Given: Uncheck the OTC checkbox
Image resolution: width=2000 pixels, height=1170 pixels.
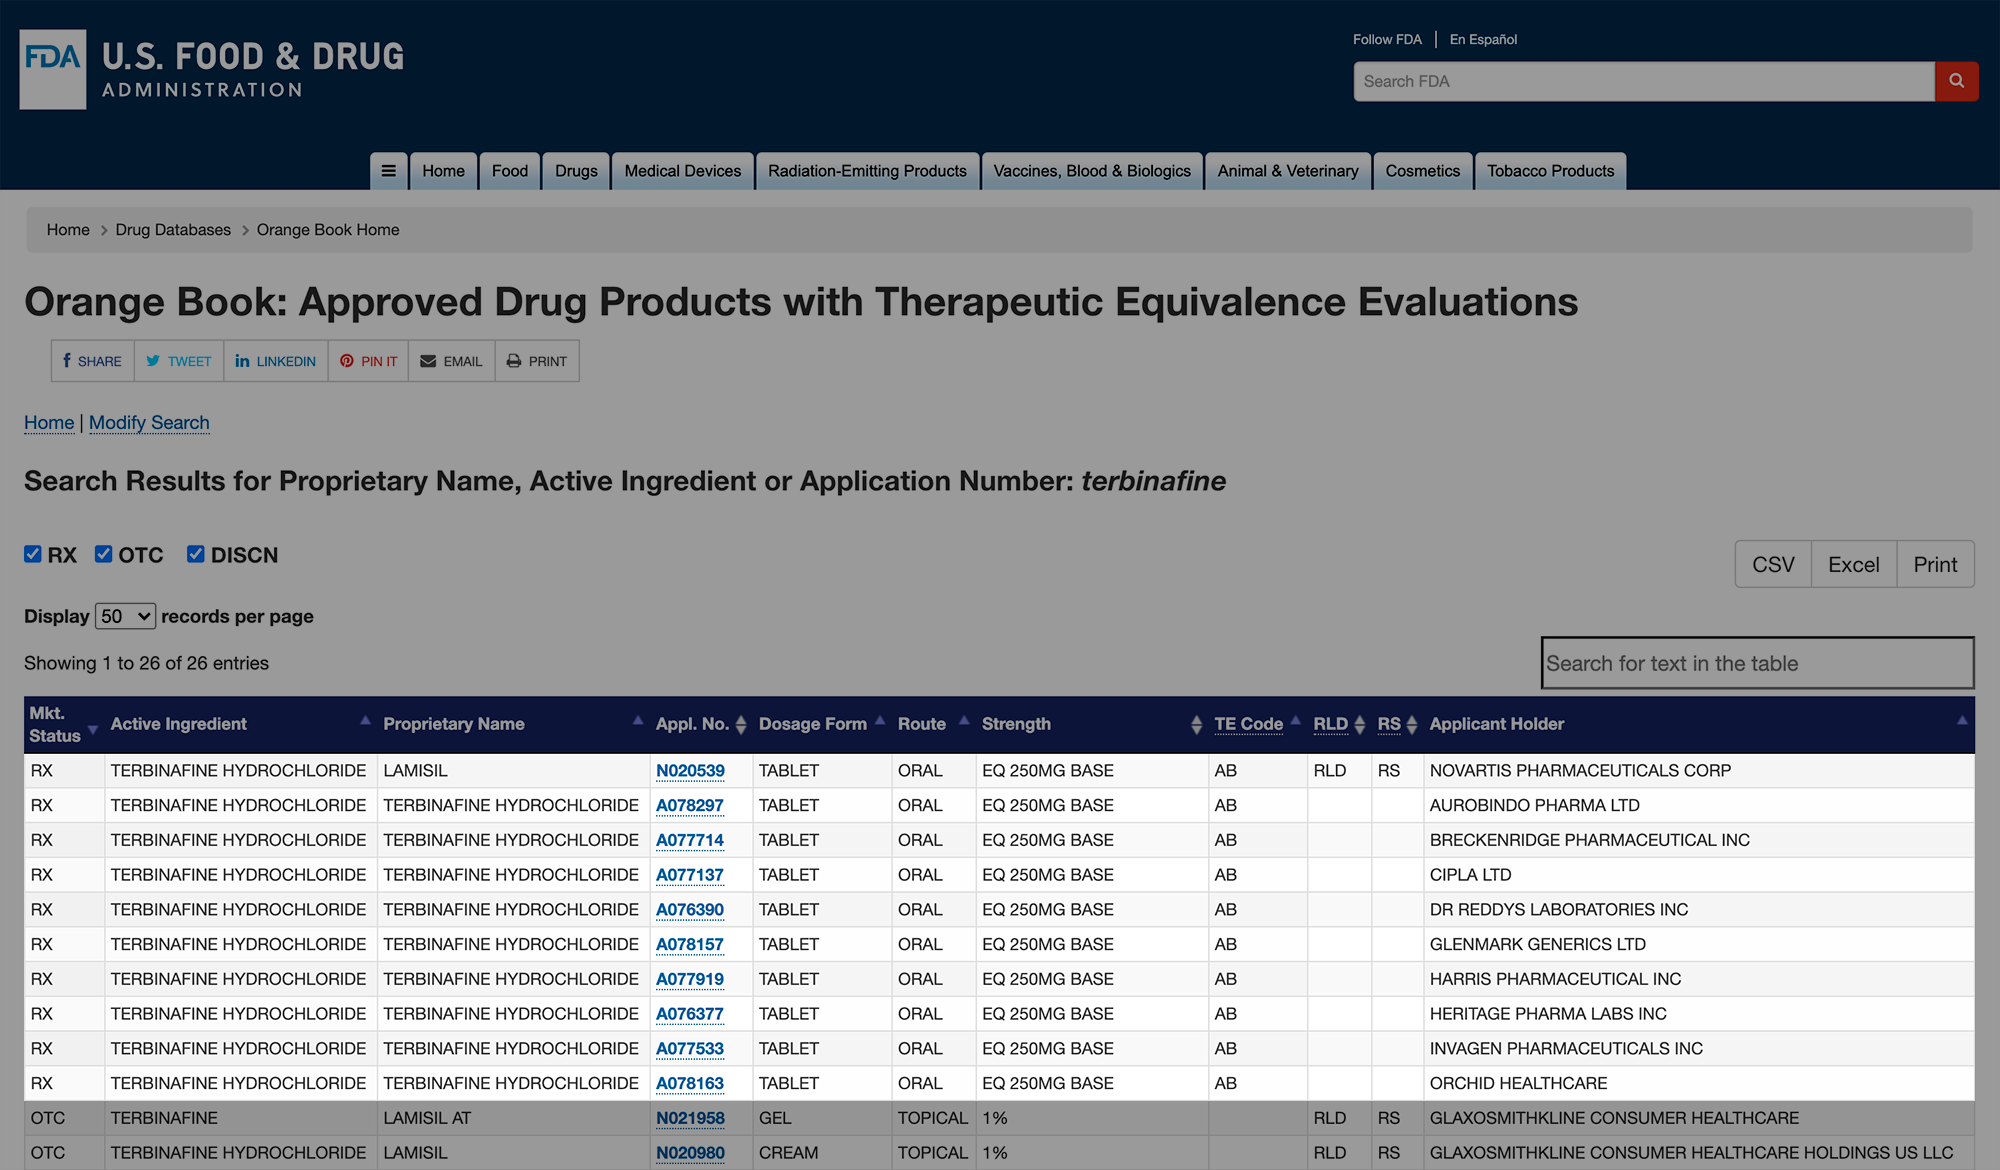Looking at the screenshot, I should [x=104, y=554].
